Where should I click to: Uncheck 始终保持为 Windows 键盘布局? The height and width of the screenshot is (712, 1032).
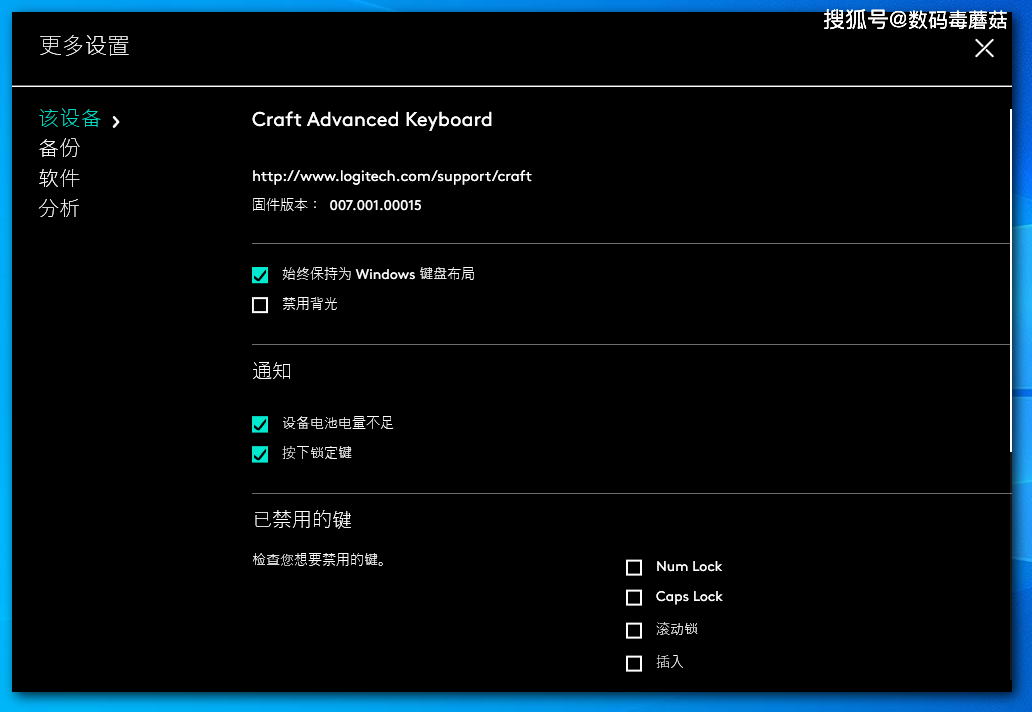(260, 274)
